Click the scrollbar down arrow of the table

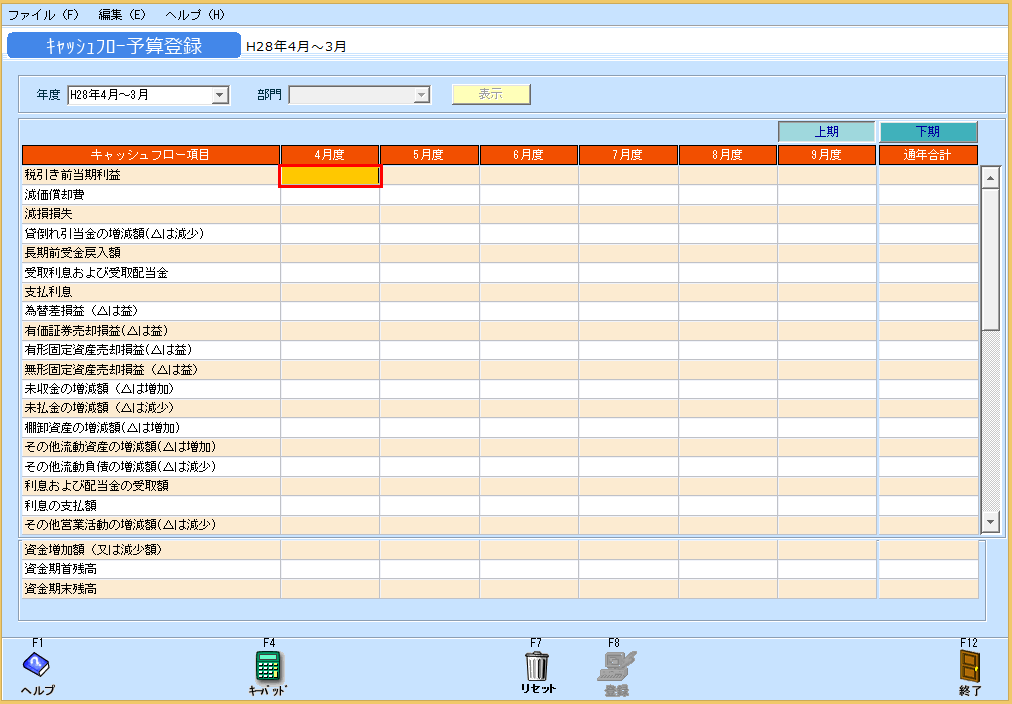pyautogui.click(x=990, y=522)
